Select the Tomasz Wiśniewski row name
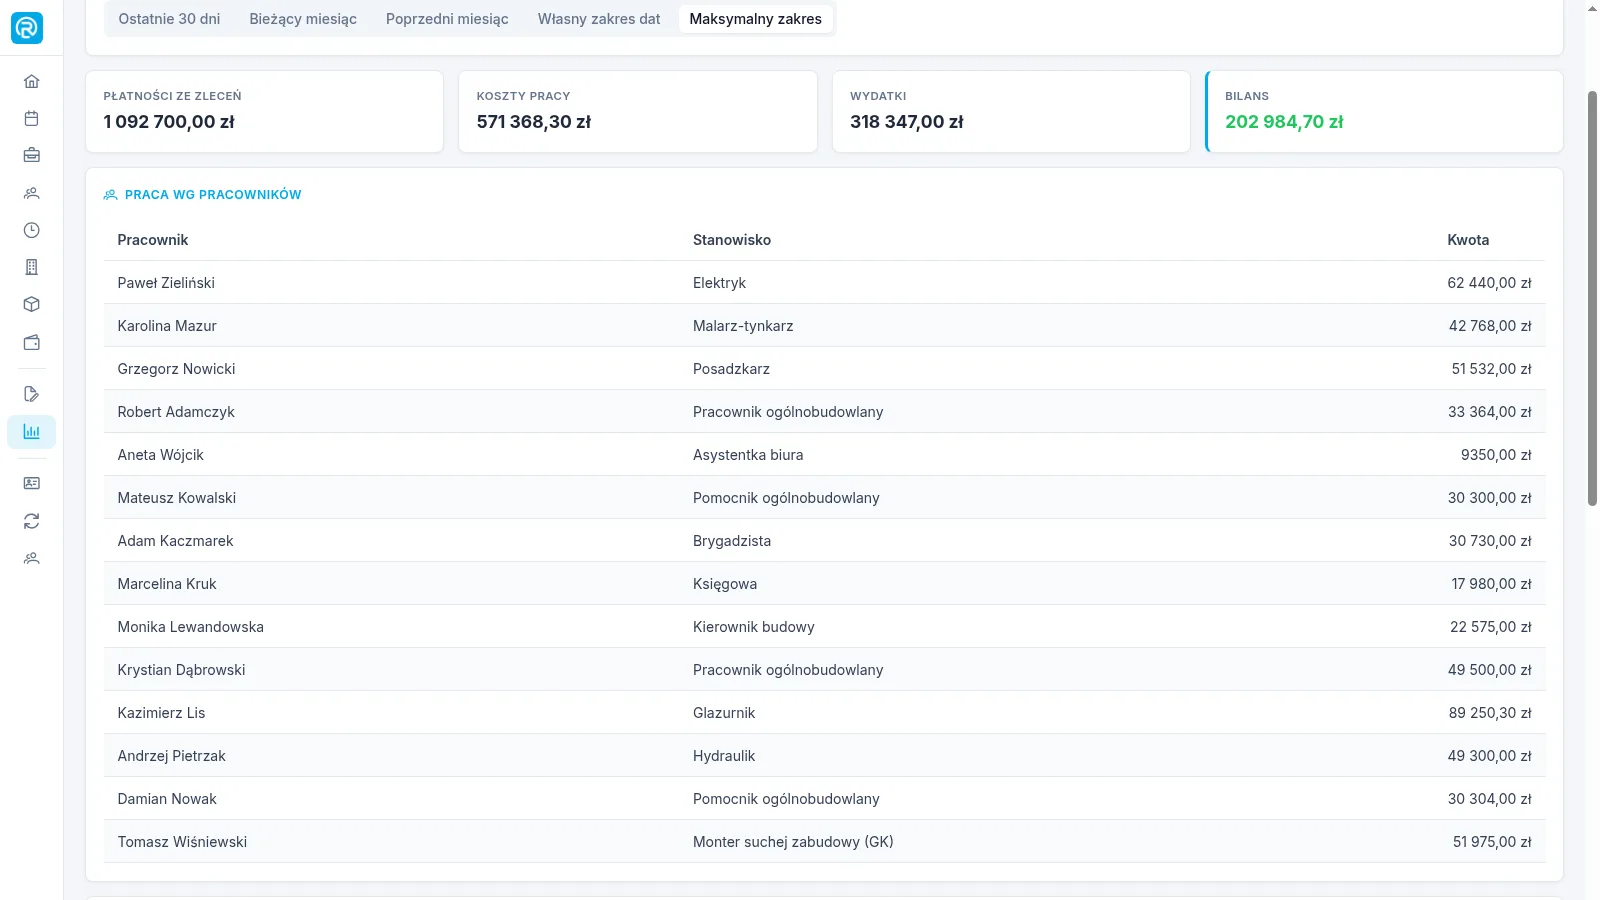Viewport: 1600px width, 900px height. click(x=182, y=842)
